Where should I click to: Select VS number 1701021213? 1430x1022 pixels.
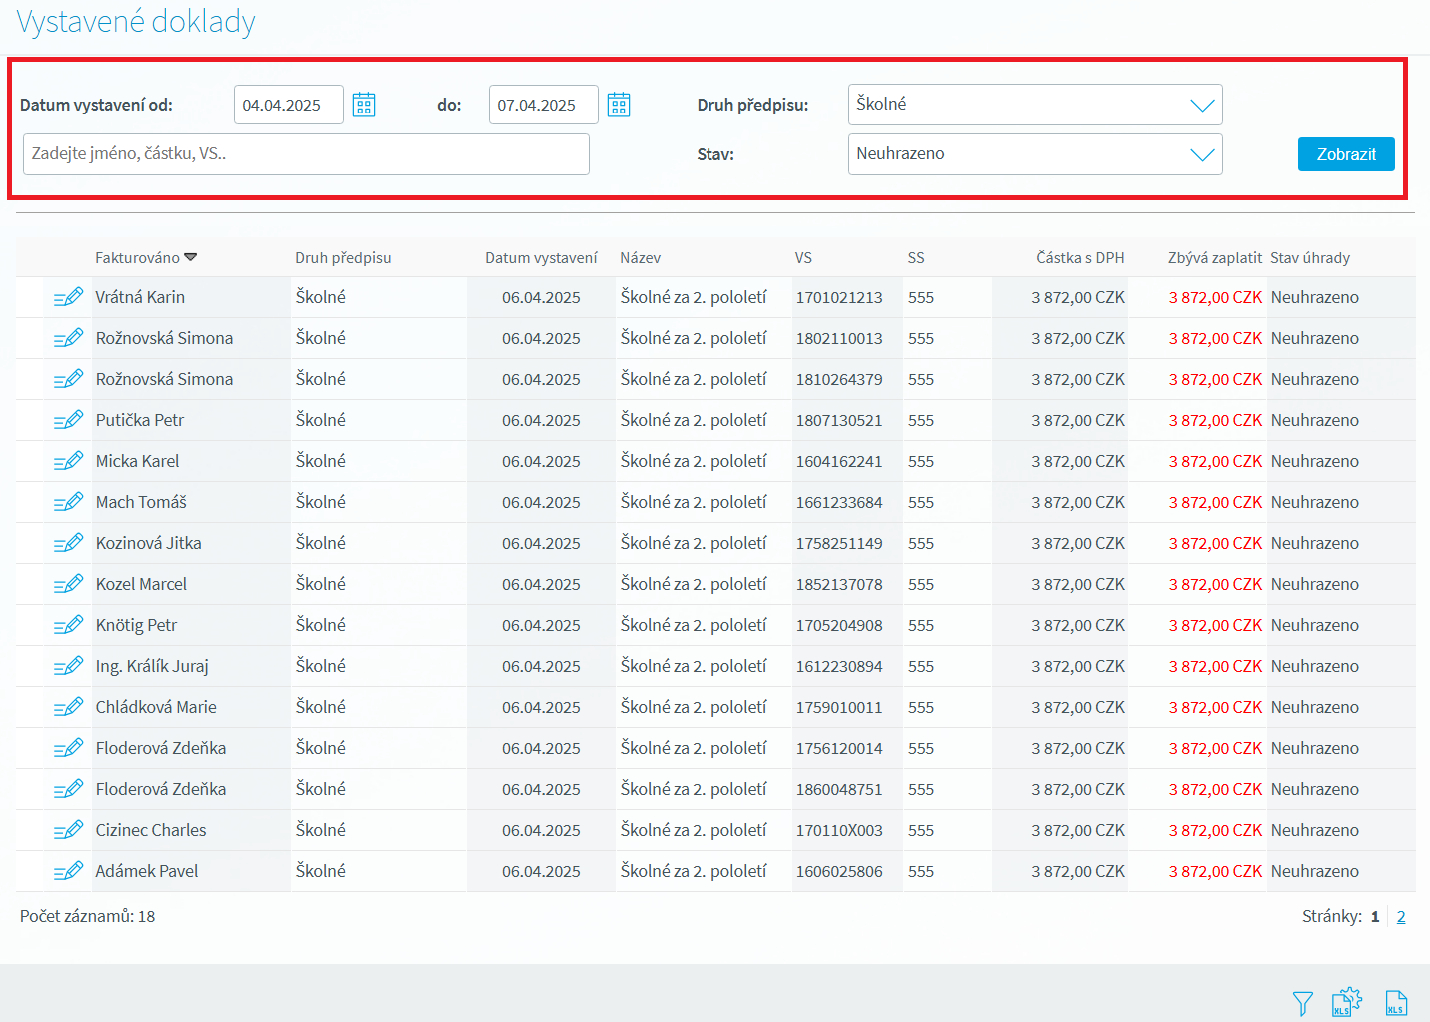(x=839, y=297)
